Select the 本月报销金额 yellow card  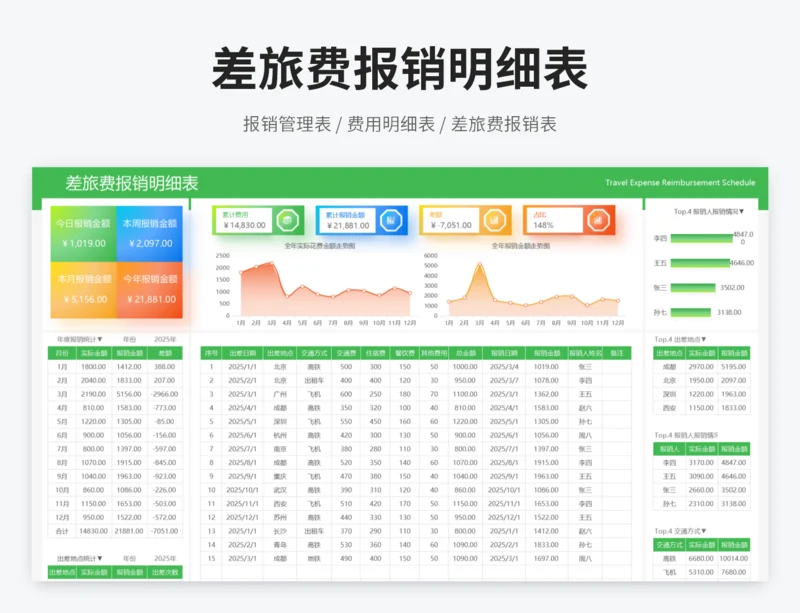tap(83, 290)
